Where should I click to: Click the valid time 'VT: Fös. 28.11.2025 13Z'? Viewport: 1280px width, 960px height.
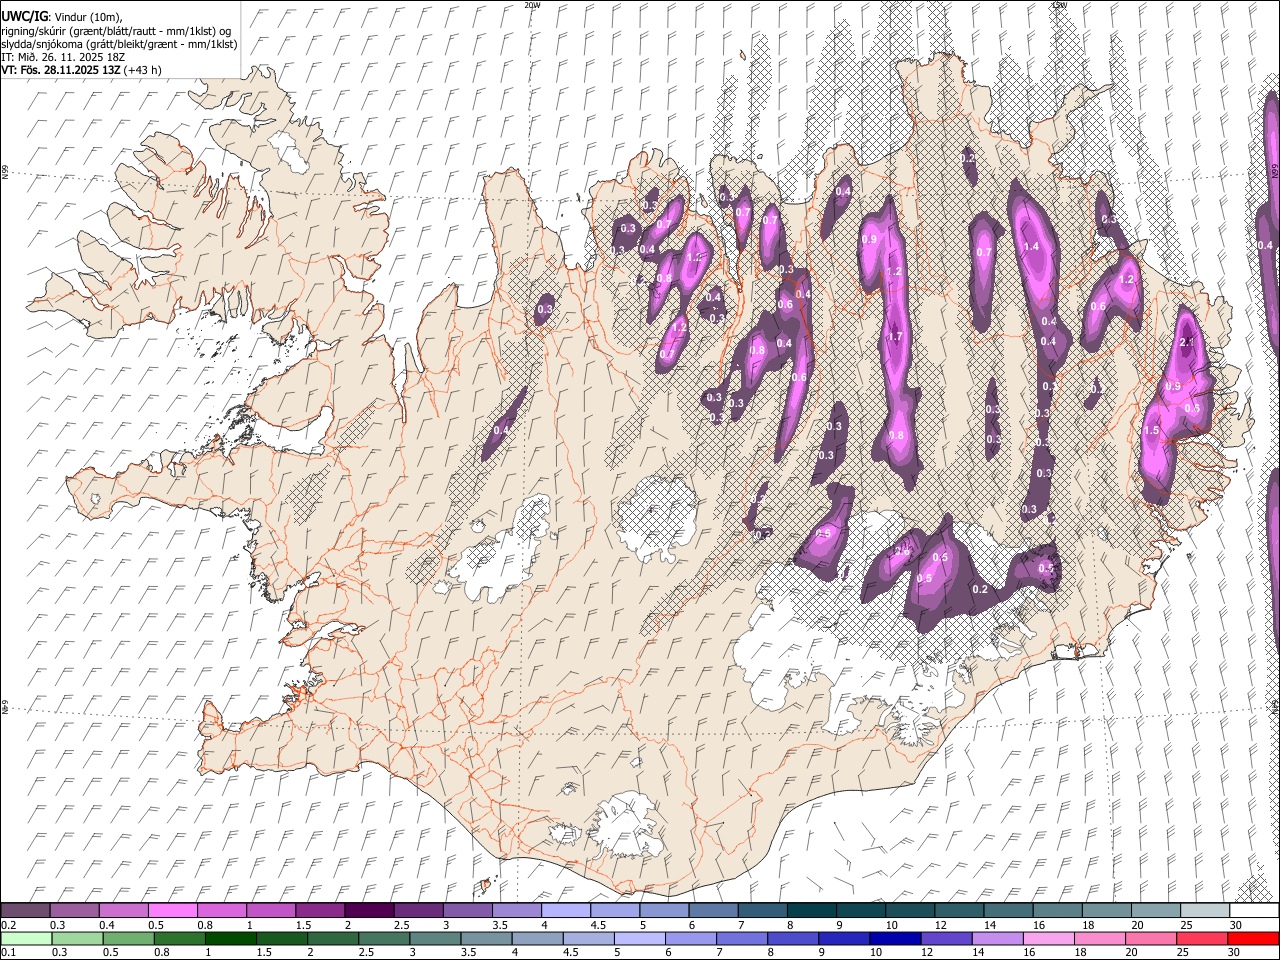coord(61,70)
